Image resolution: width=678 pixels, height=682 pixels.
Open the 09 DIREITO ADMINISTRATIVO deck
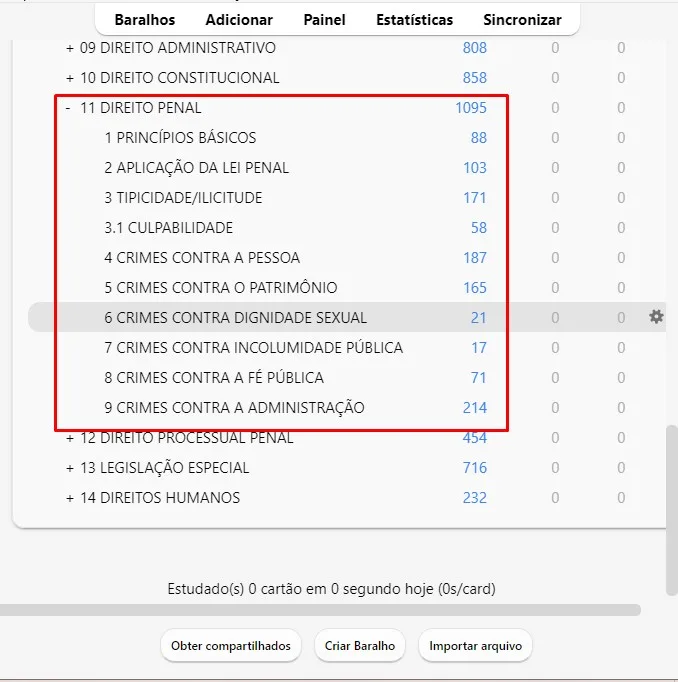click(x=177, y=48)
